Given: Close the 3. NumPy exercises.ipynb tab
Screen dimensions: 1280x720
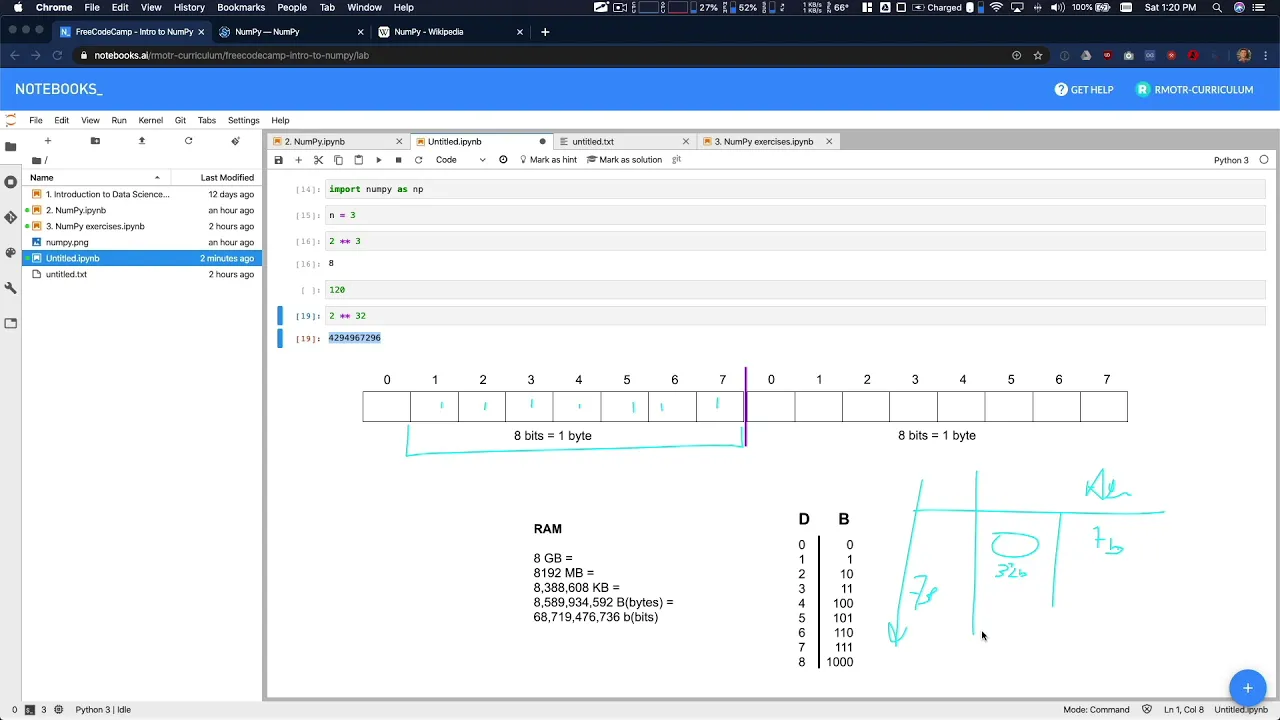Looking at the screenshot, I should point(829,142).
